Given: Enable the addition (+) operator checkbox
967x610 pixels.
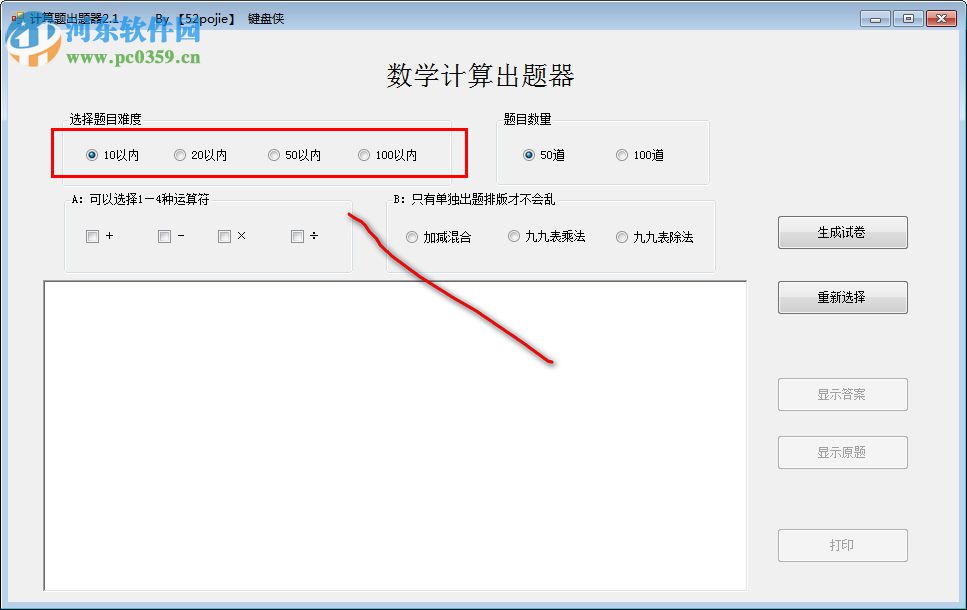Looking at the screenshot, I should (x=91, y=236).
